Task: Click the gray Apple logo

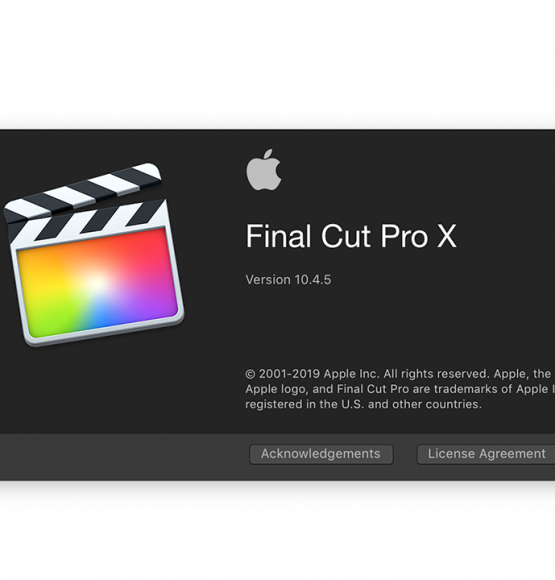Action: click(264, 170)
